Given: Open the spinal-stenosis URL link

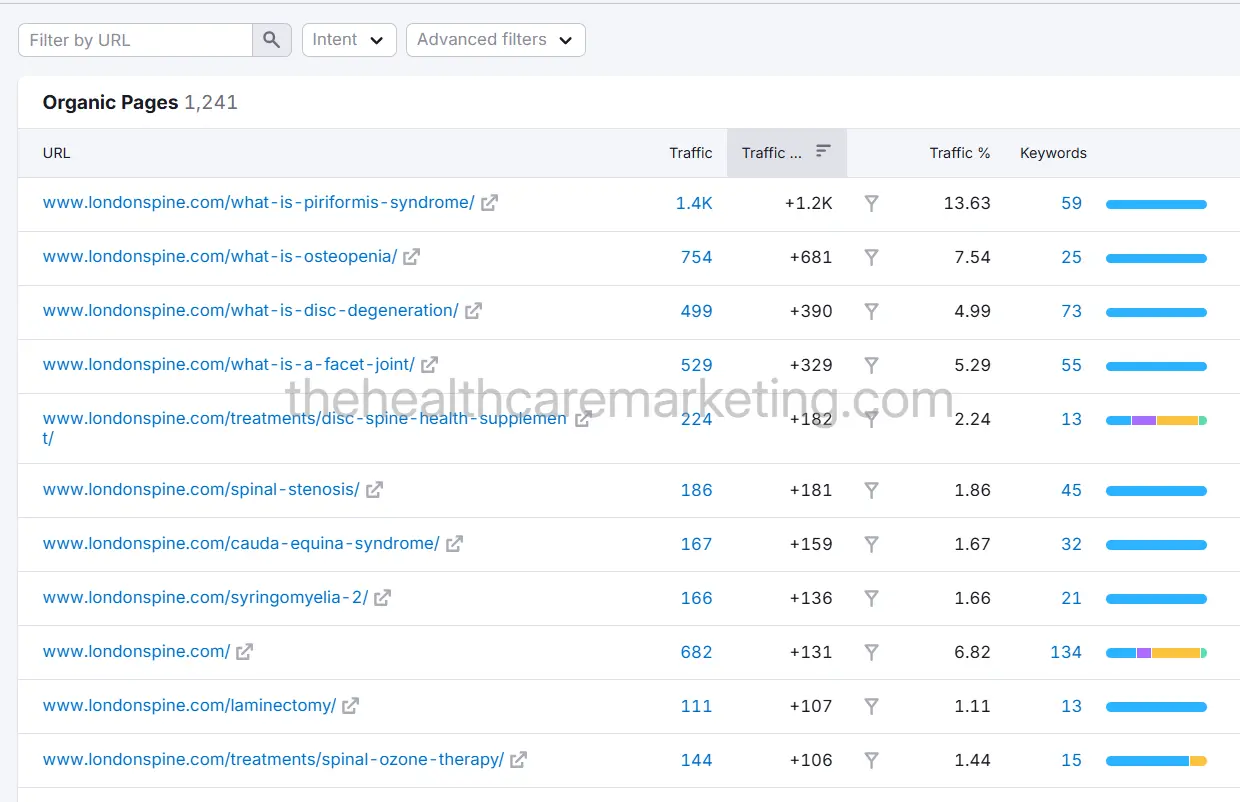Looking at the screenshot, I should click(x=200, y=490).
